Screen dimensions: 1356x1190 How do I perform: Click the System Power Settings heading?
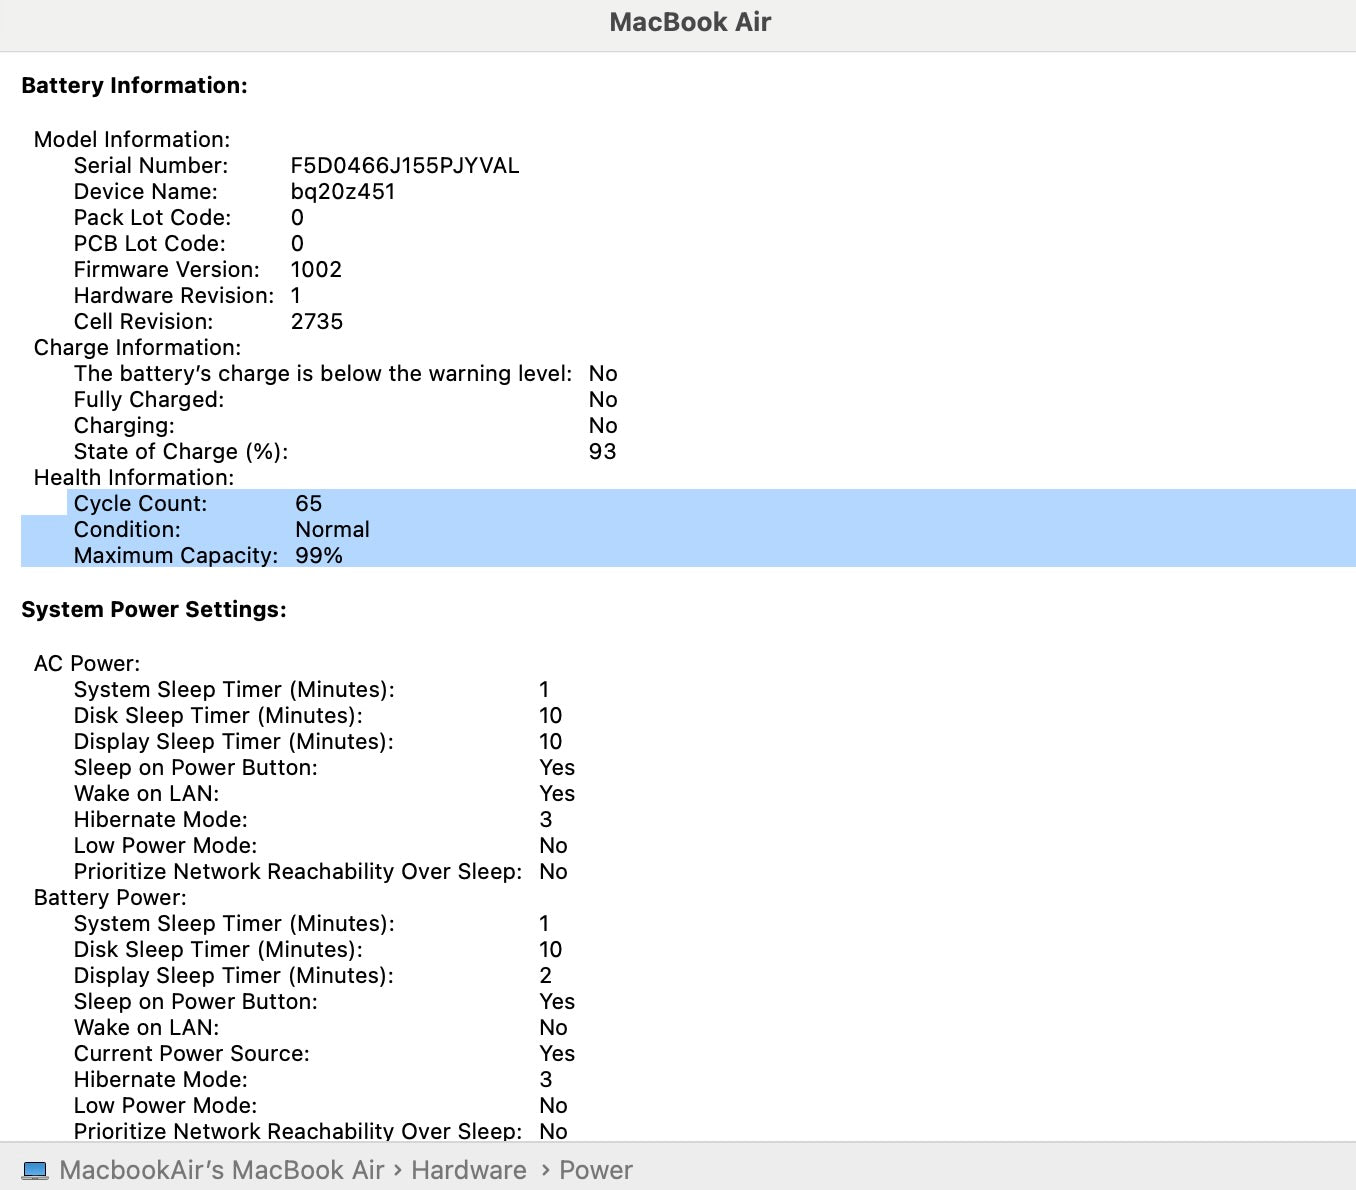point(154,610)
